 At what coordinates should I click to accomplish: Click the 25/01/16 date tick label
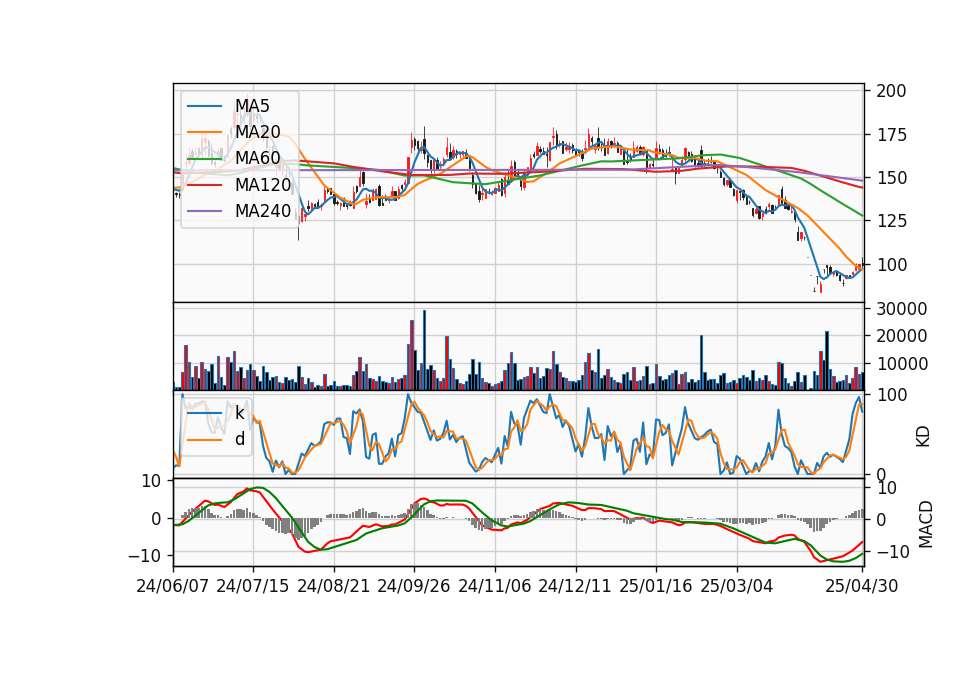tap(656, 586)
